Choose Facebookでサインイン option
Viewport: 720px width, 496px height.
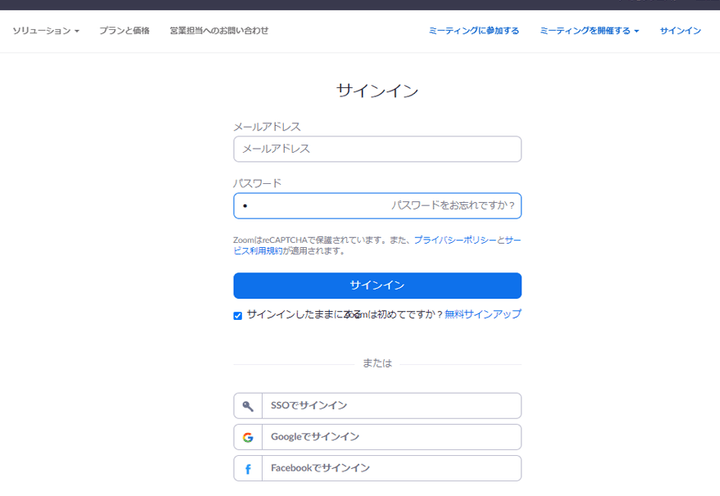point(377,468)
